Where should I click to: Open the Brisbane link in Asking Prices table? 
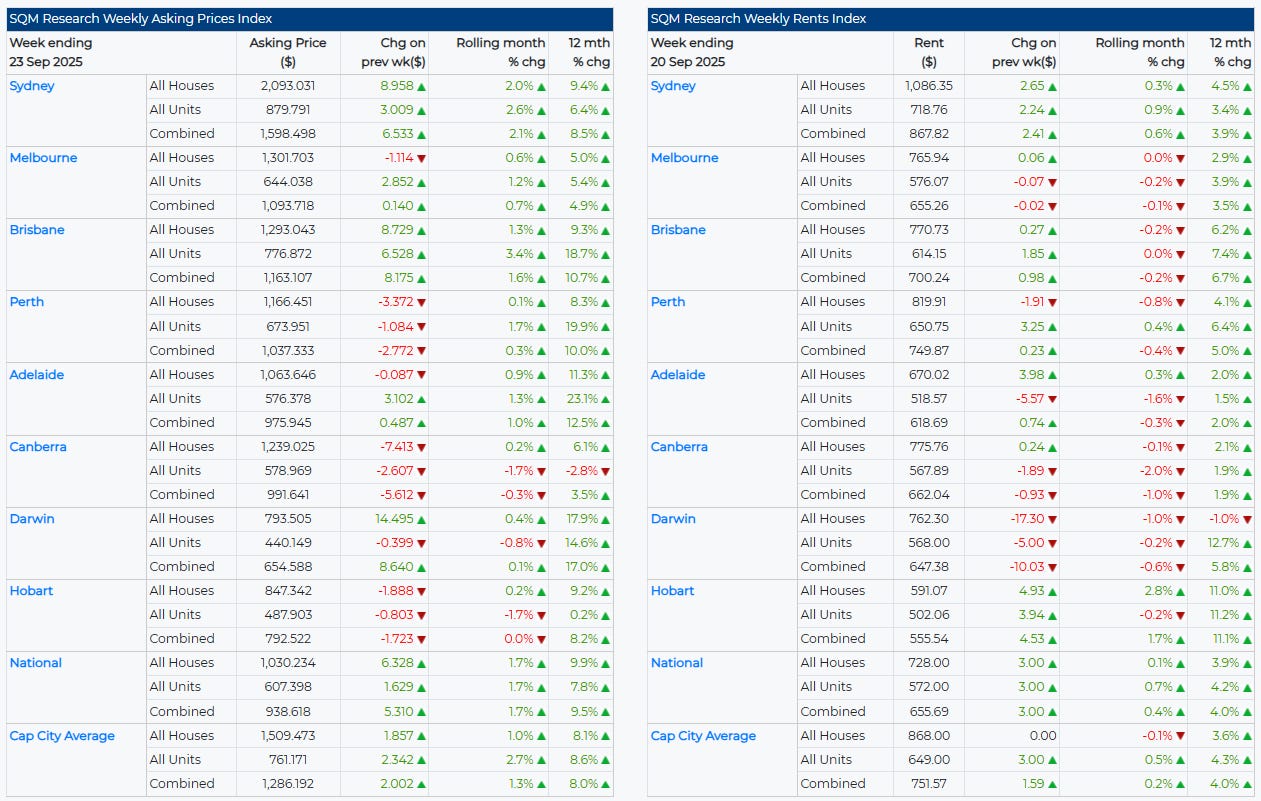pyautogui.click(x=37, y=230)
